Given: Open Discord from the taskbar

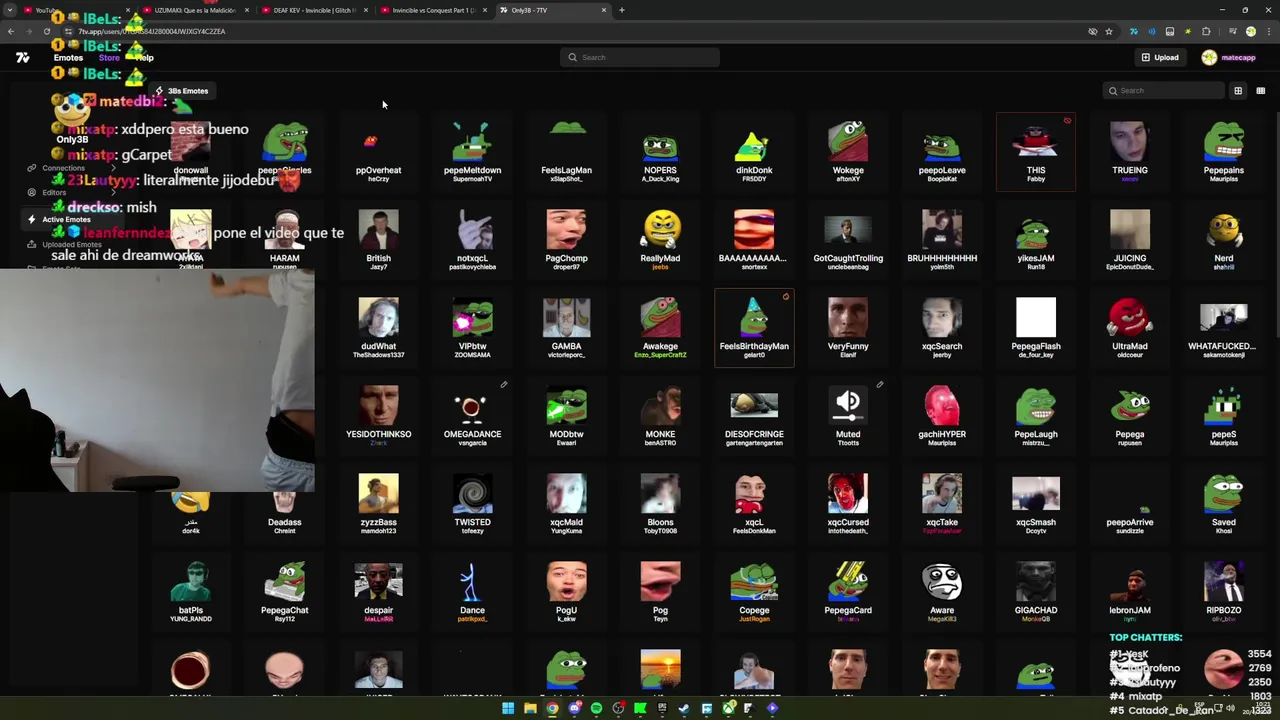Looking at the screenshot, I should pos(574,708).
